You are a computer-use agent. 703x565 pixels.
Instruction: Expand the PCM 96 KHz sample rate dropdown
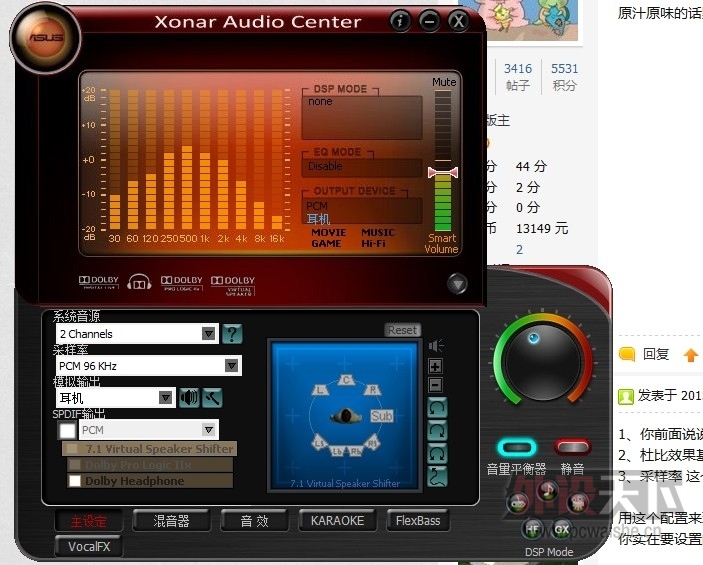232,366
